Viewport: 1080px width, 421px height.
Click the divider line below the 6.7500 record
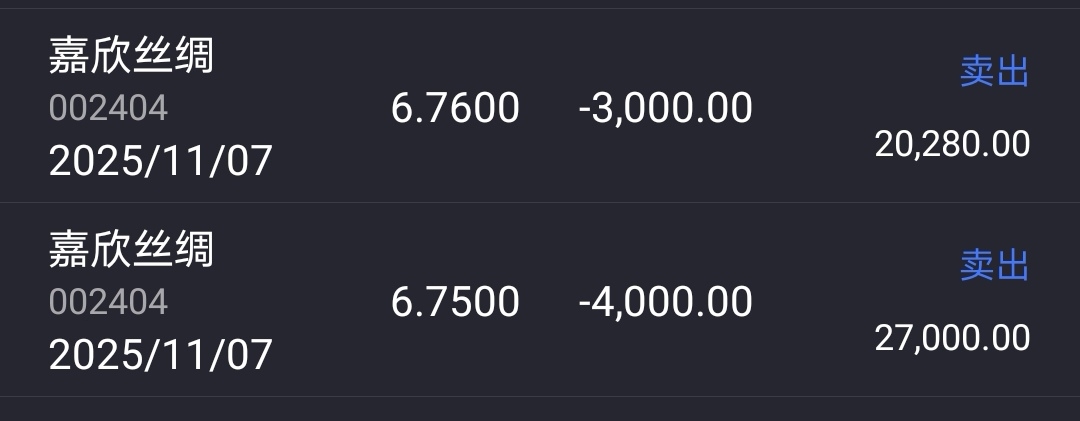click(540, 397)
